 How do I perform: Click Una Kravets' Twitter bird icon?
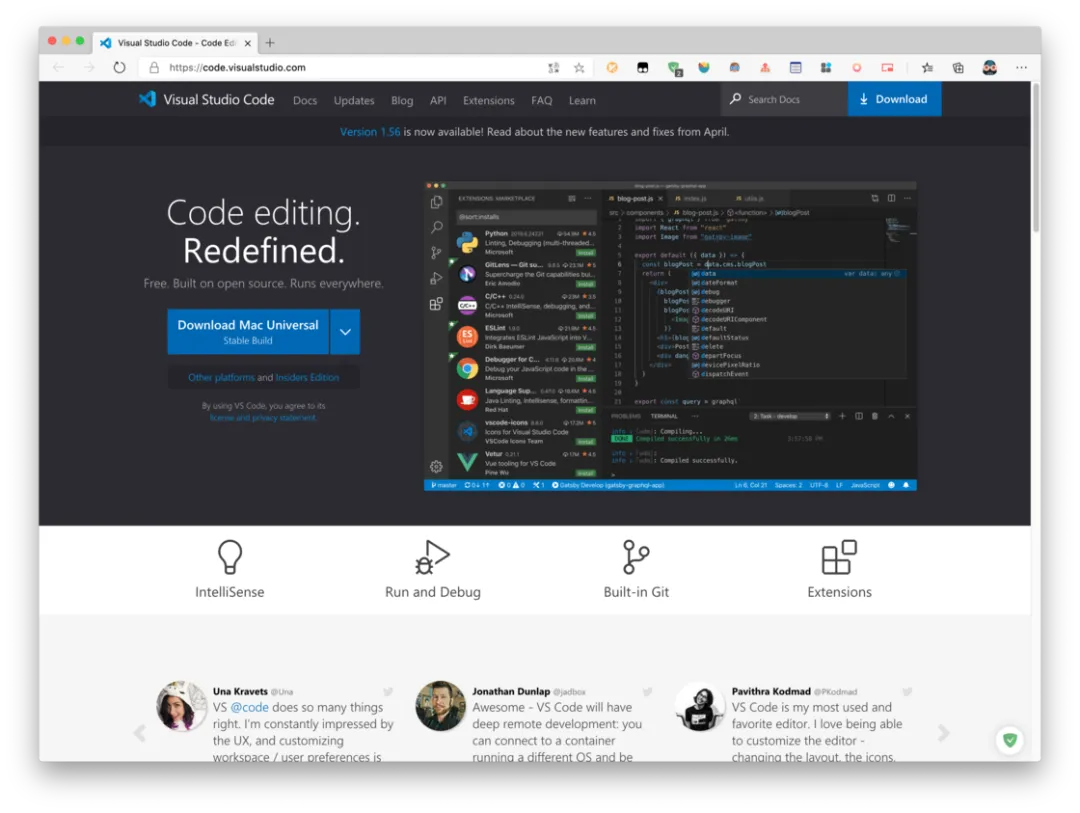pyautogui.click(x=388, y=691)
